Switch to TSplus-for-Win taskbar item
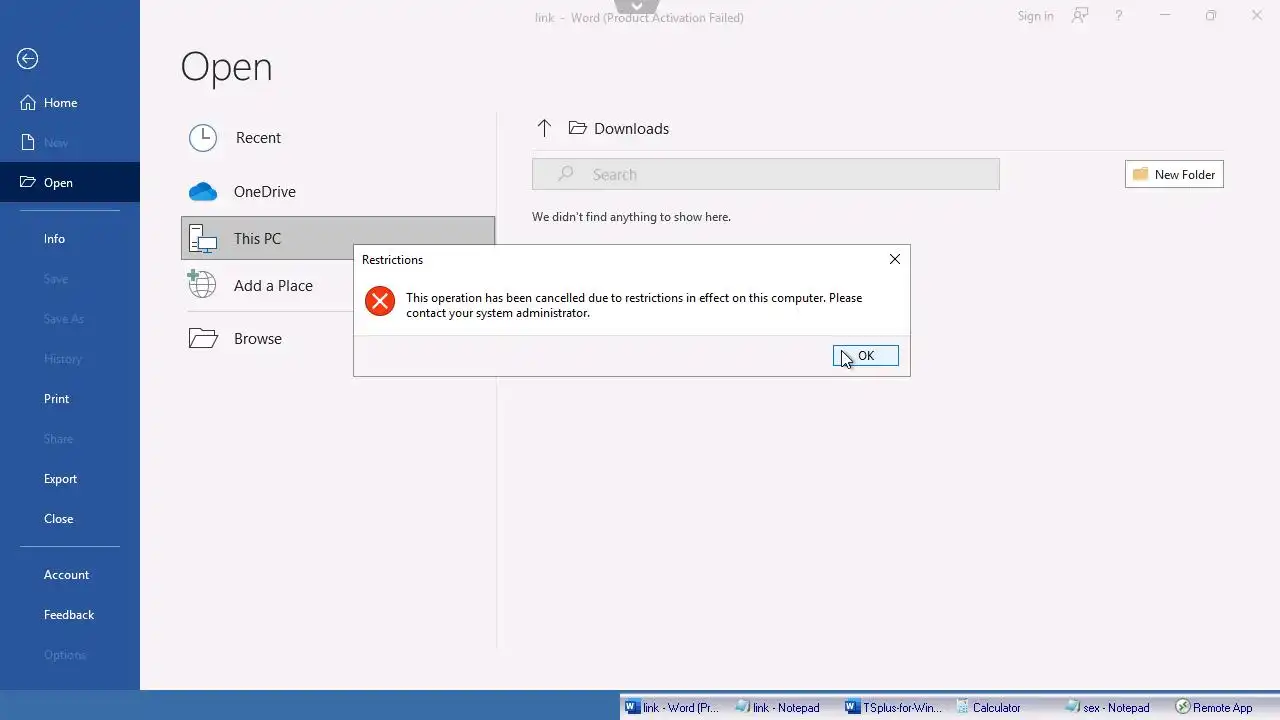Image resolution: width=1280 pixels, height=720 pixels. click(x=894, y=707)
